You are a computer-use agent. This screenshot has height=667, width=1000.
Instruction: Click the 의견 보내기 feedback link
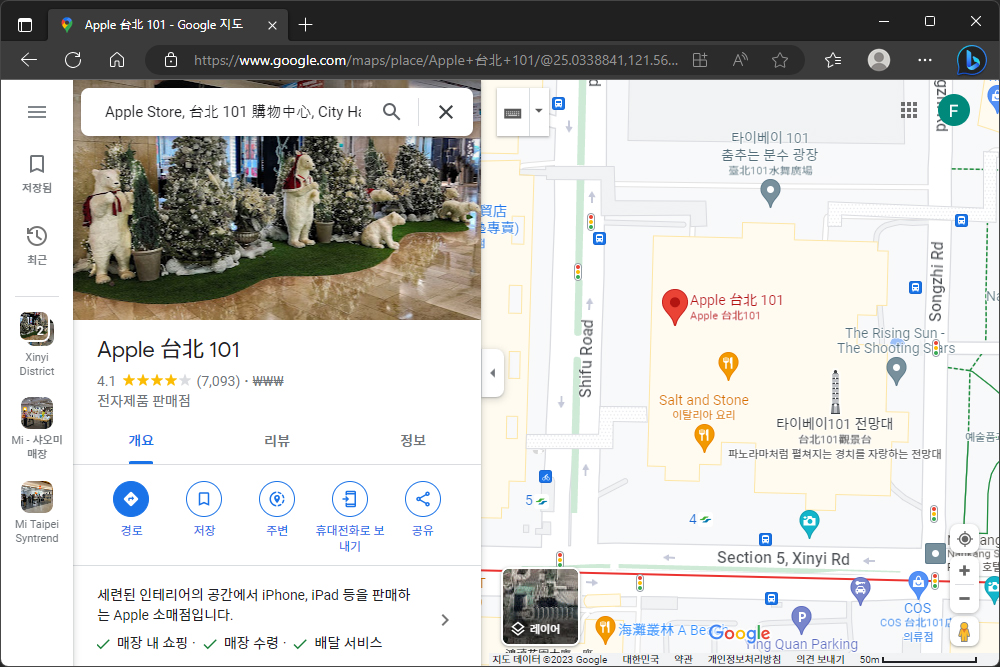pyautogui.click(x=820, y=659)
